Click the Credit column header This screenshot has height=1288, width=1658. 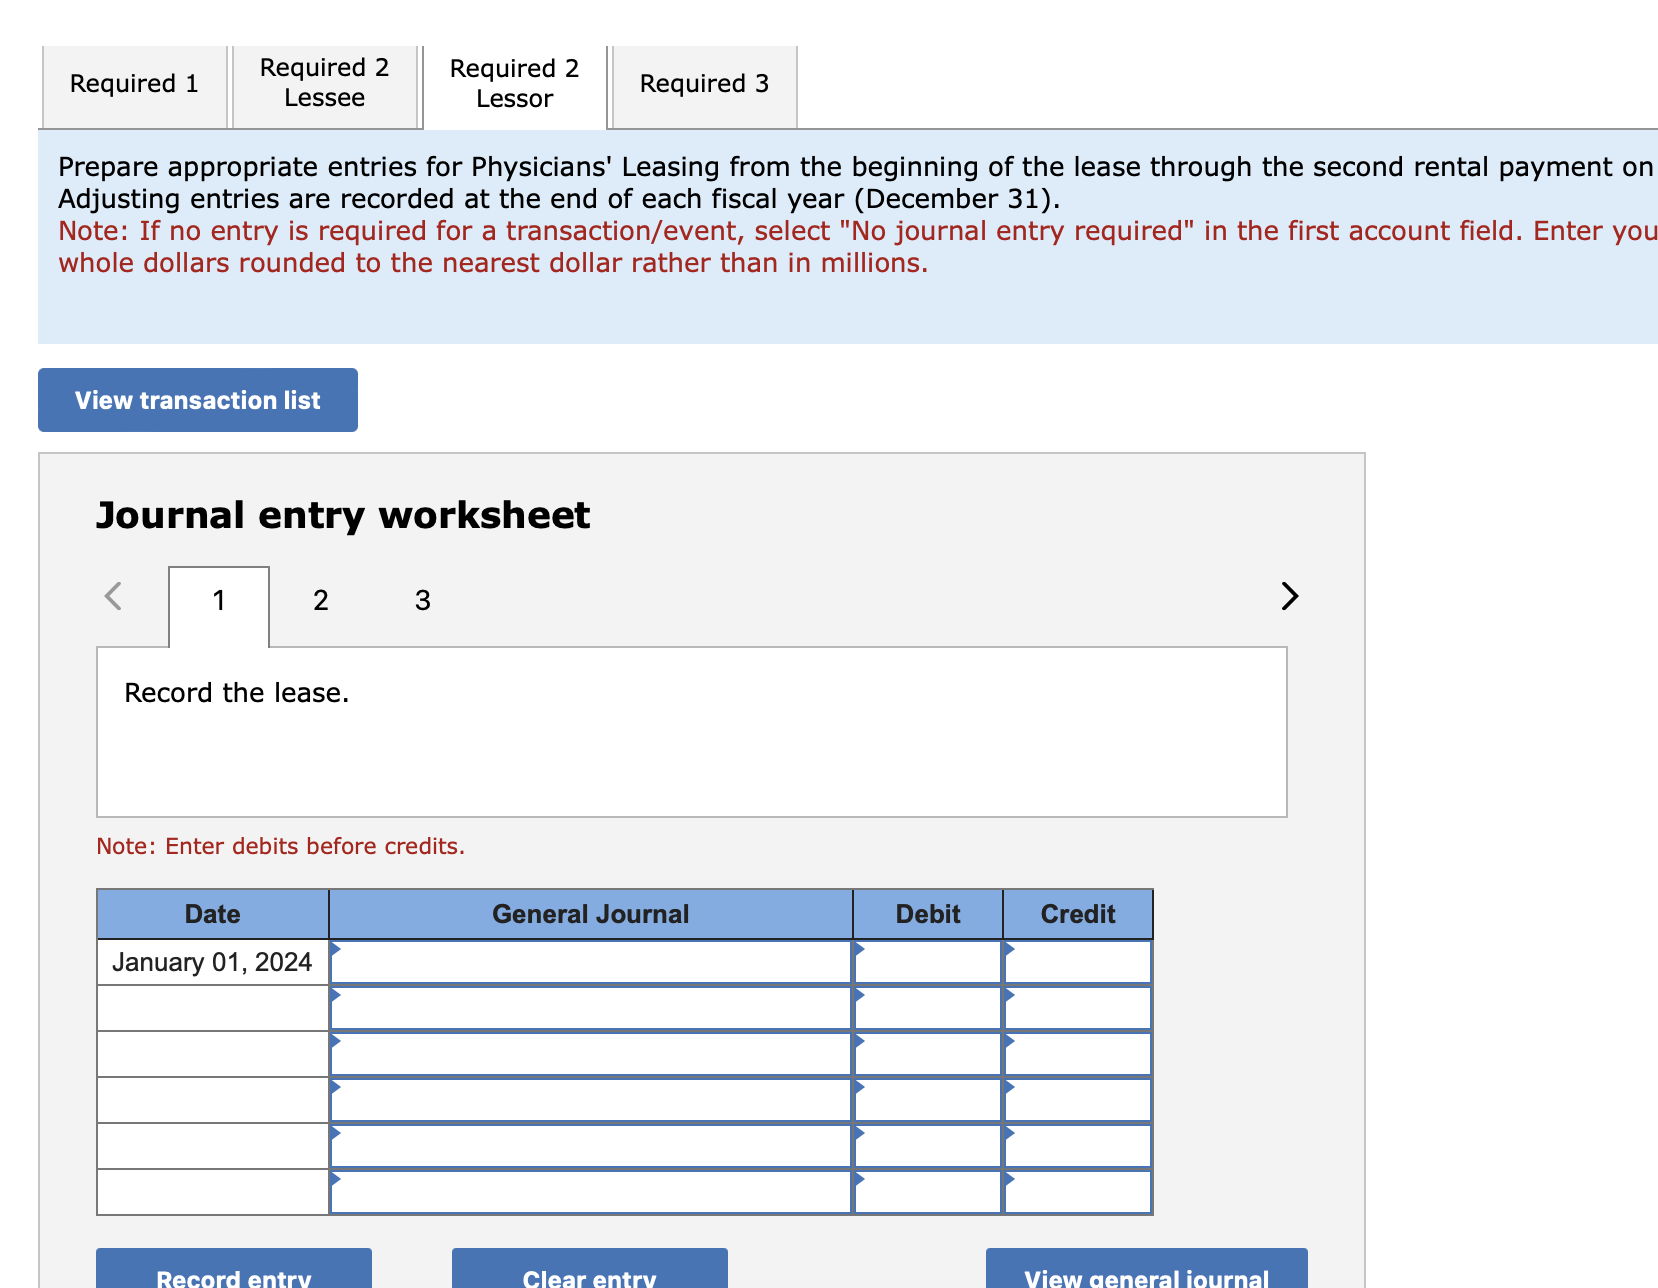tap(1078, 914)
